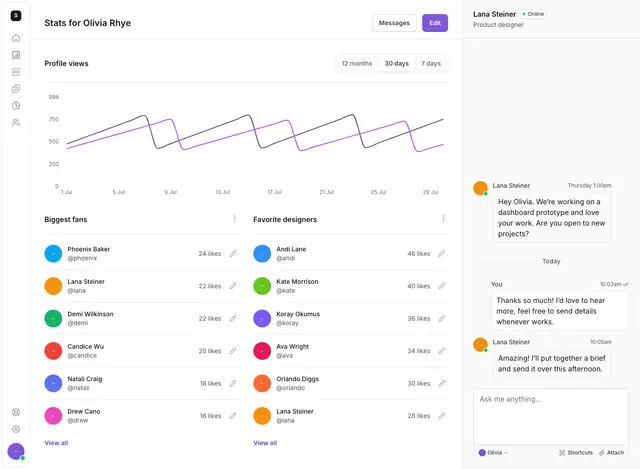The image size is (640, 469).
Task: Click the 46 likes value for Andi Lane
Action: pyautogui.click(x=419, y=253)
